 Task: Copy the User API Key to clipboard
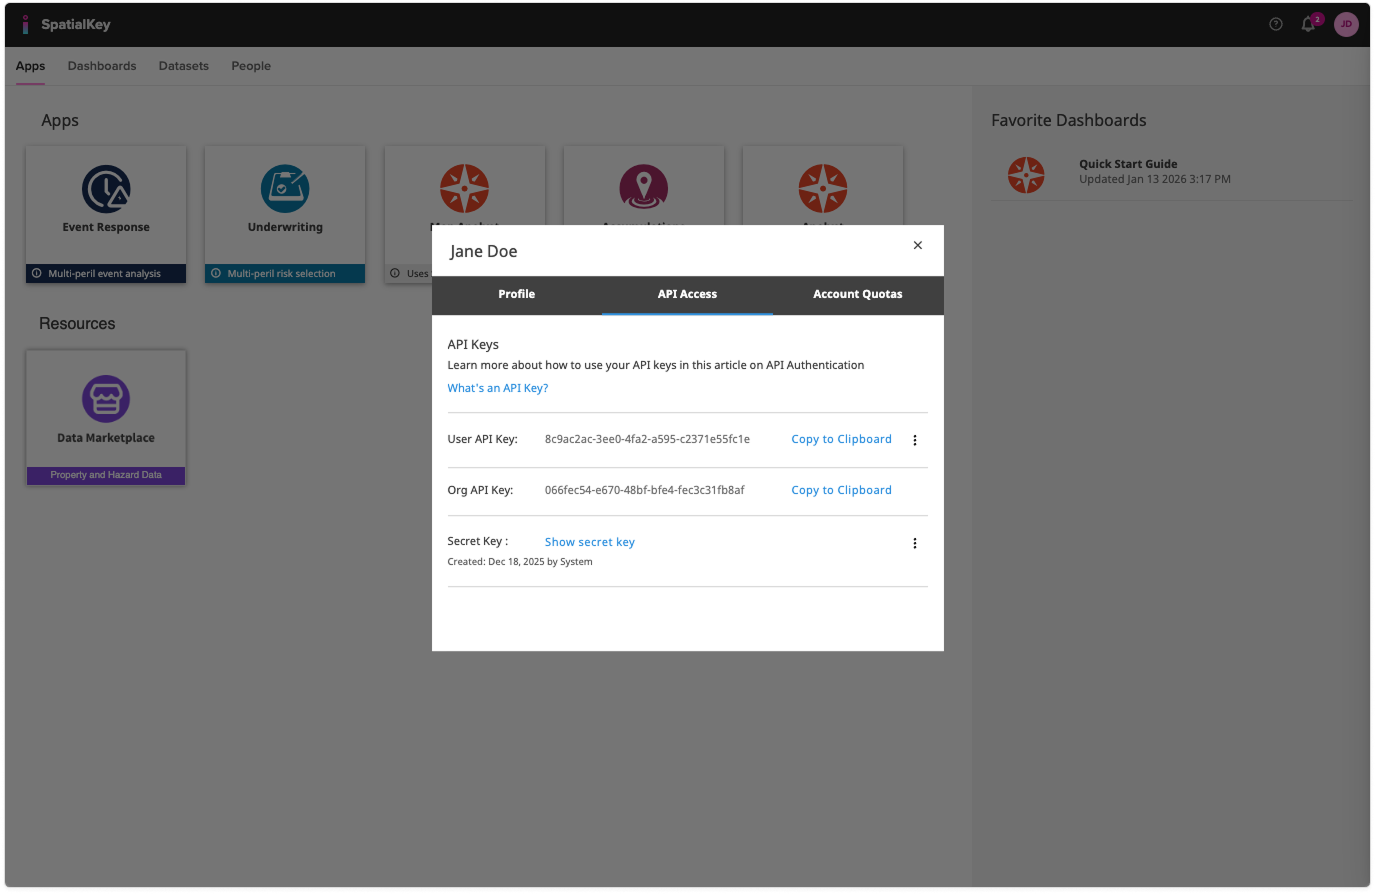[x=841, y=439]
